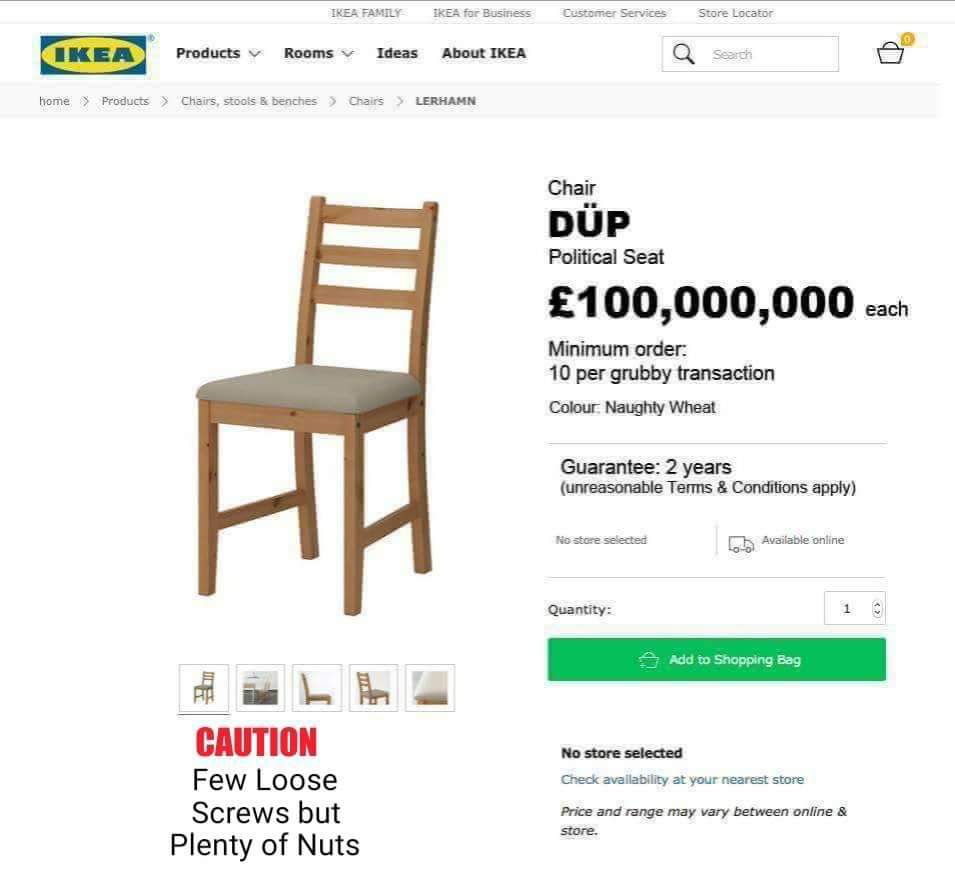Go to Chairs, stools & benches breadcrumb
955x880 pixels.
pos(248,101)
